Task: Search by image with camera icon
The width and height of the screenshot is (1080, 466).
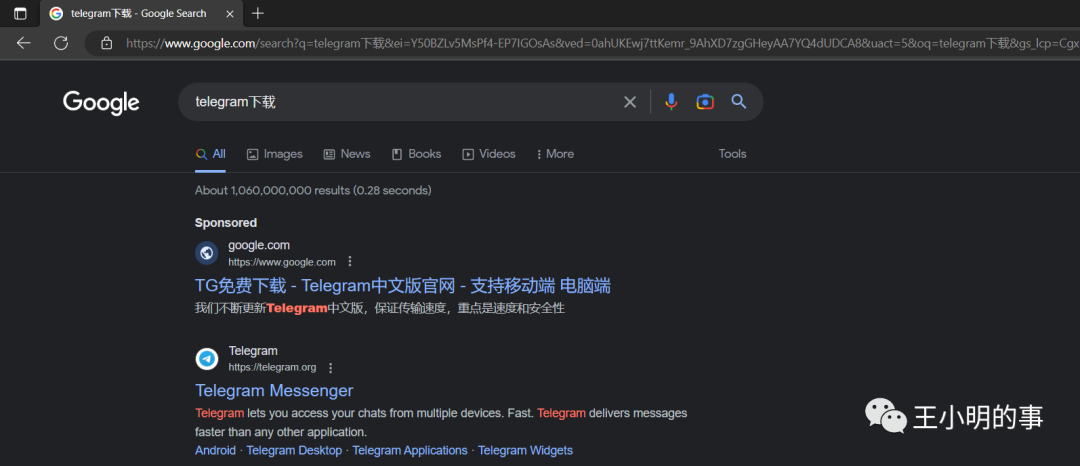Action: pos(705,102)
